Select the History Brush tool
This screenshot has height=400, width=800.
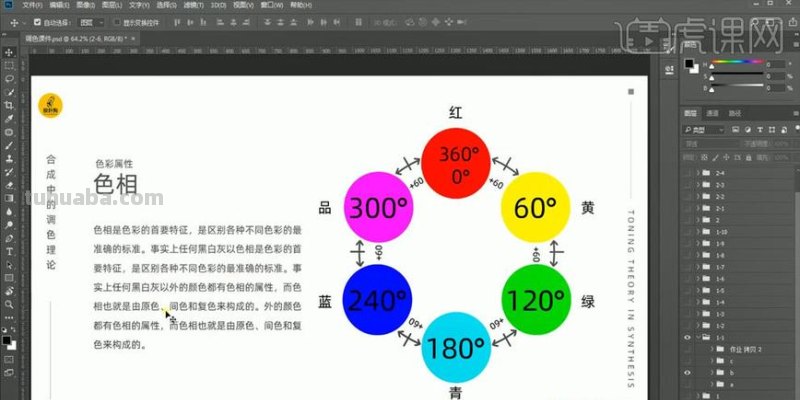point(9,171)
